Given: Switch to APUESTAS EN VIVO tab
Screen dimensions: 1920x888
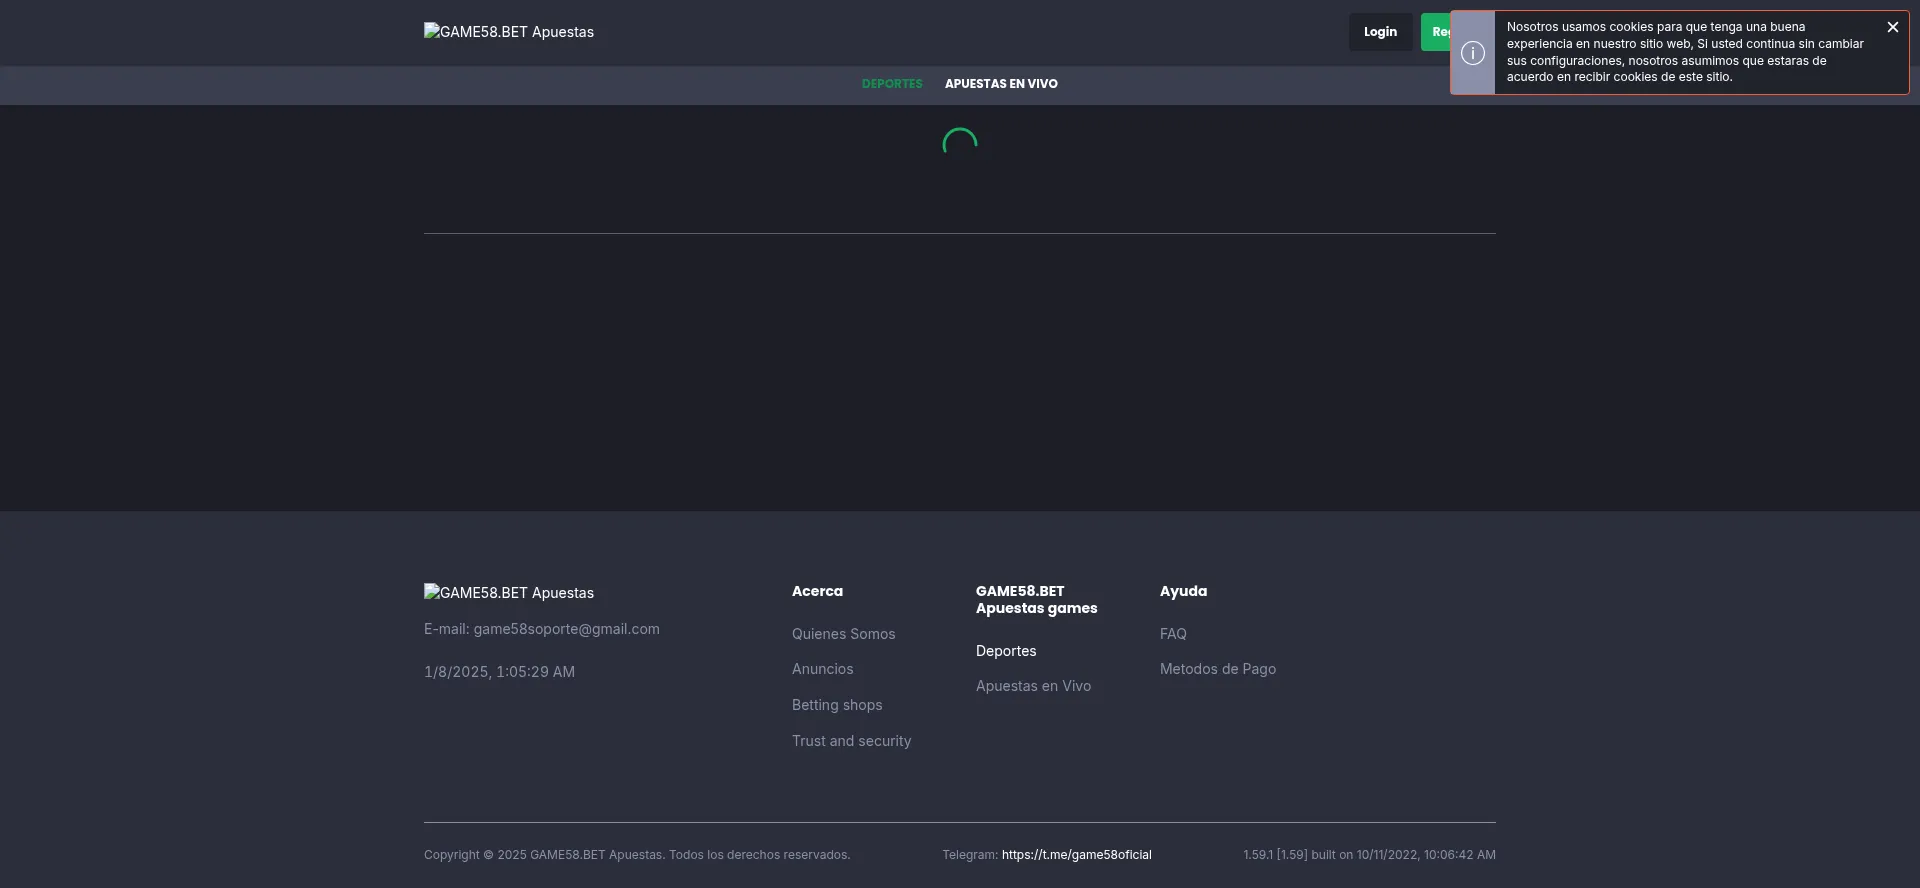Looking at the screenshot, I should coord(1001,84).
